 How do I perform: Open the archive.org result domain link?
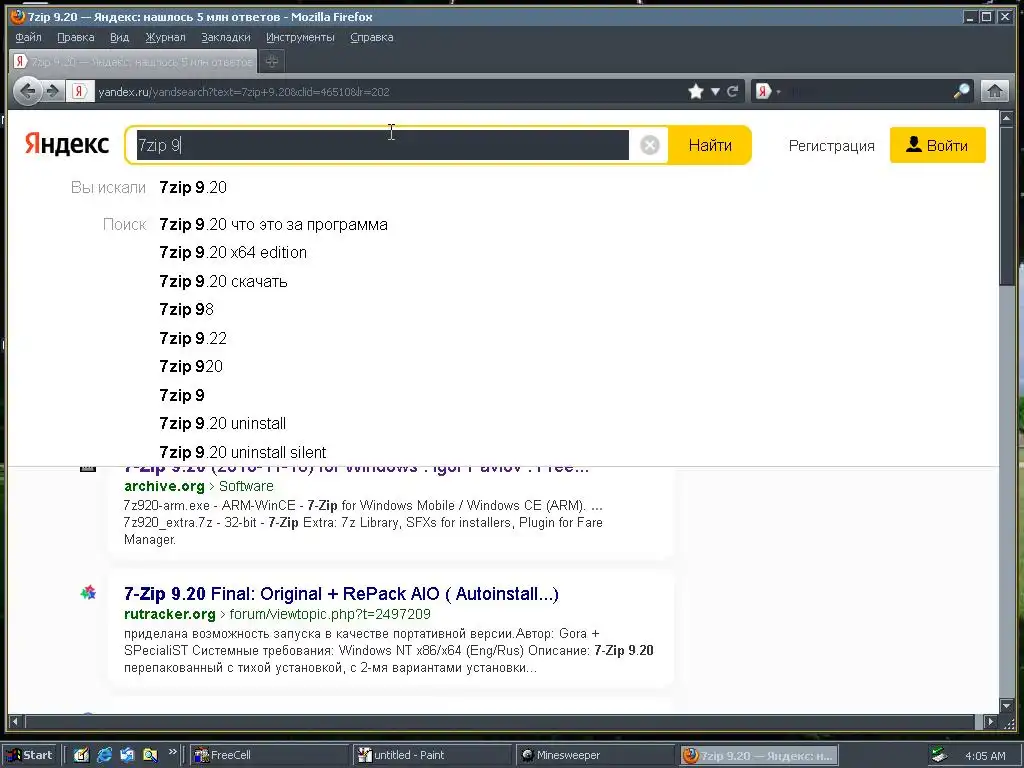point(164,487)
